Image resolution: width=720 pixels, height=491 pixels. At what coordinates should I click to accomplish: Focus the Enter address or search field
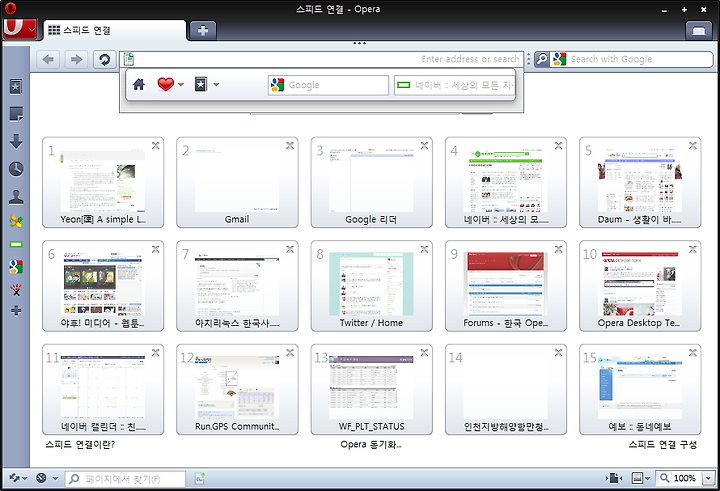click(x=321, y=59)
